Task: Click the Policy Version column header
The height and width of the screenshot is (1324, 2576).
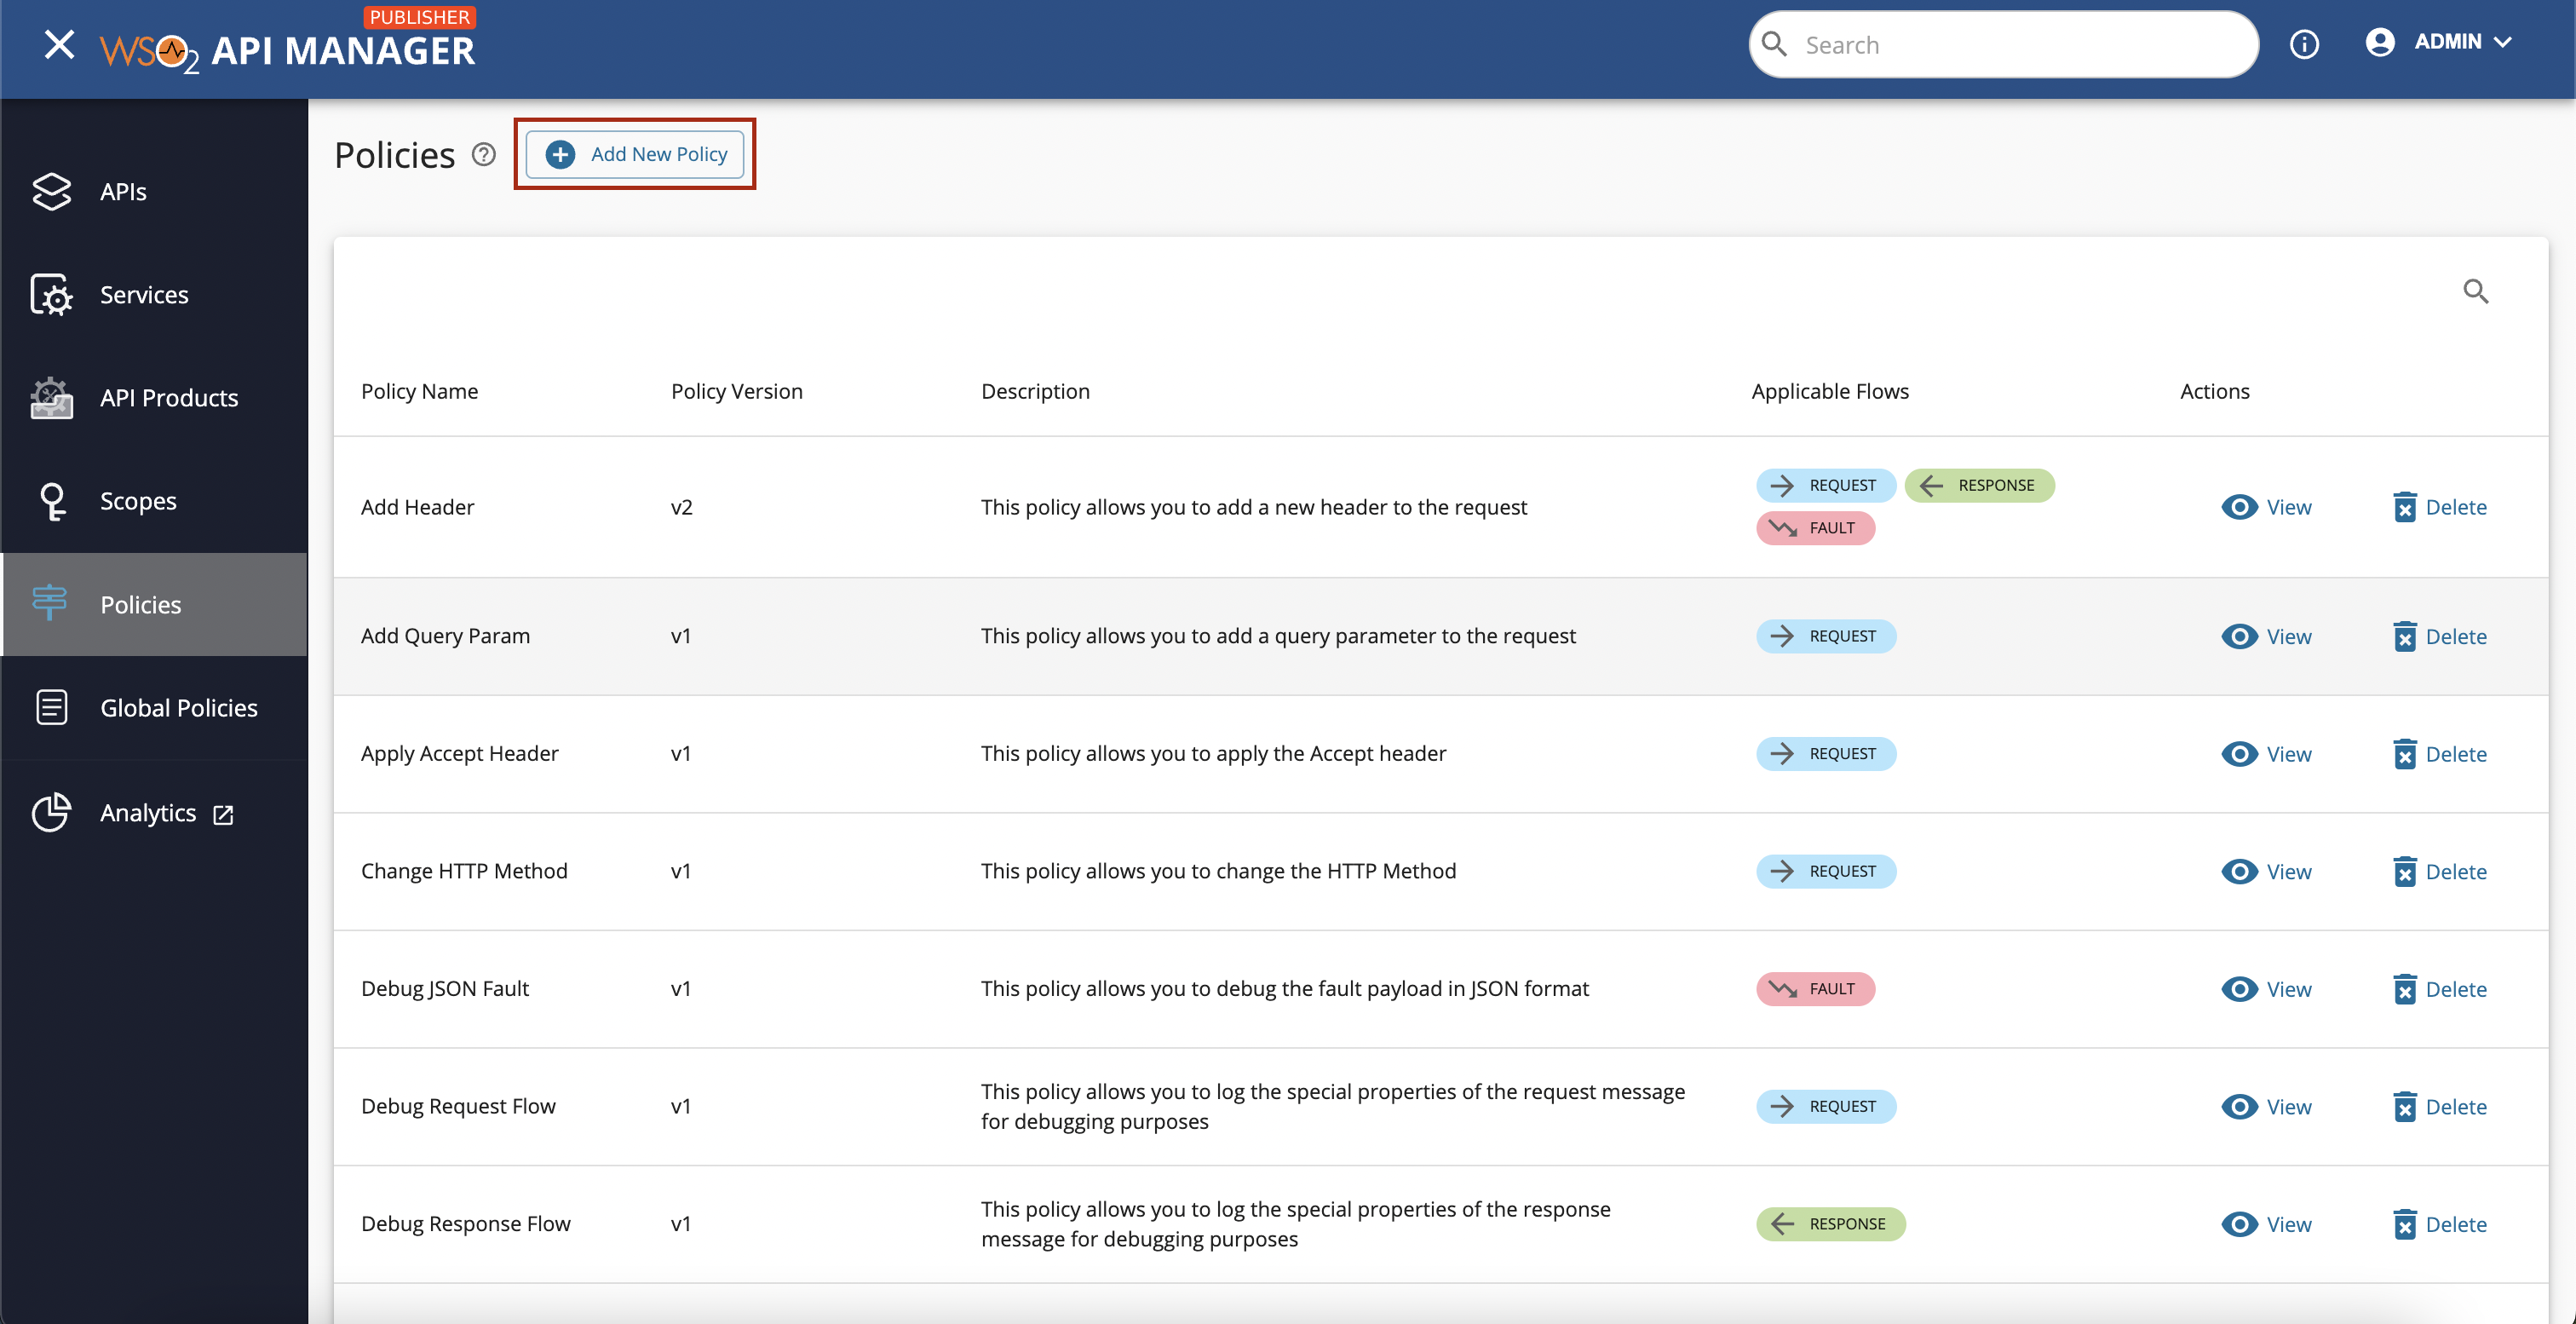Action: tap(736, 391)
